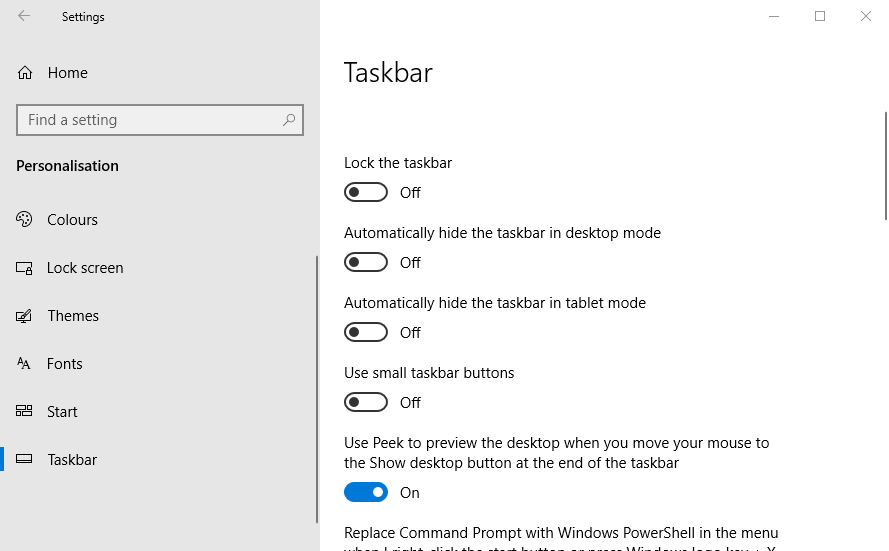The image size is (889, 551).
Task: Click the Personalisation section heading
Action: (67, 166)
